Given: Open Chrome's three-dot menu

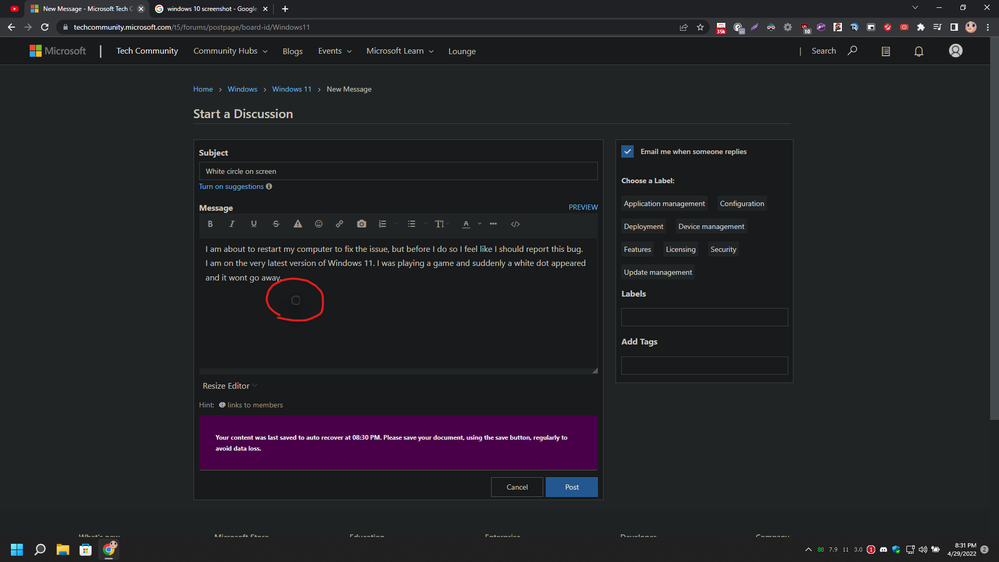Looking at the screenshot, I should 988,27.
